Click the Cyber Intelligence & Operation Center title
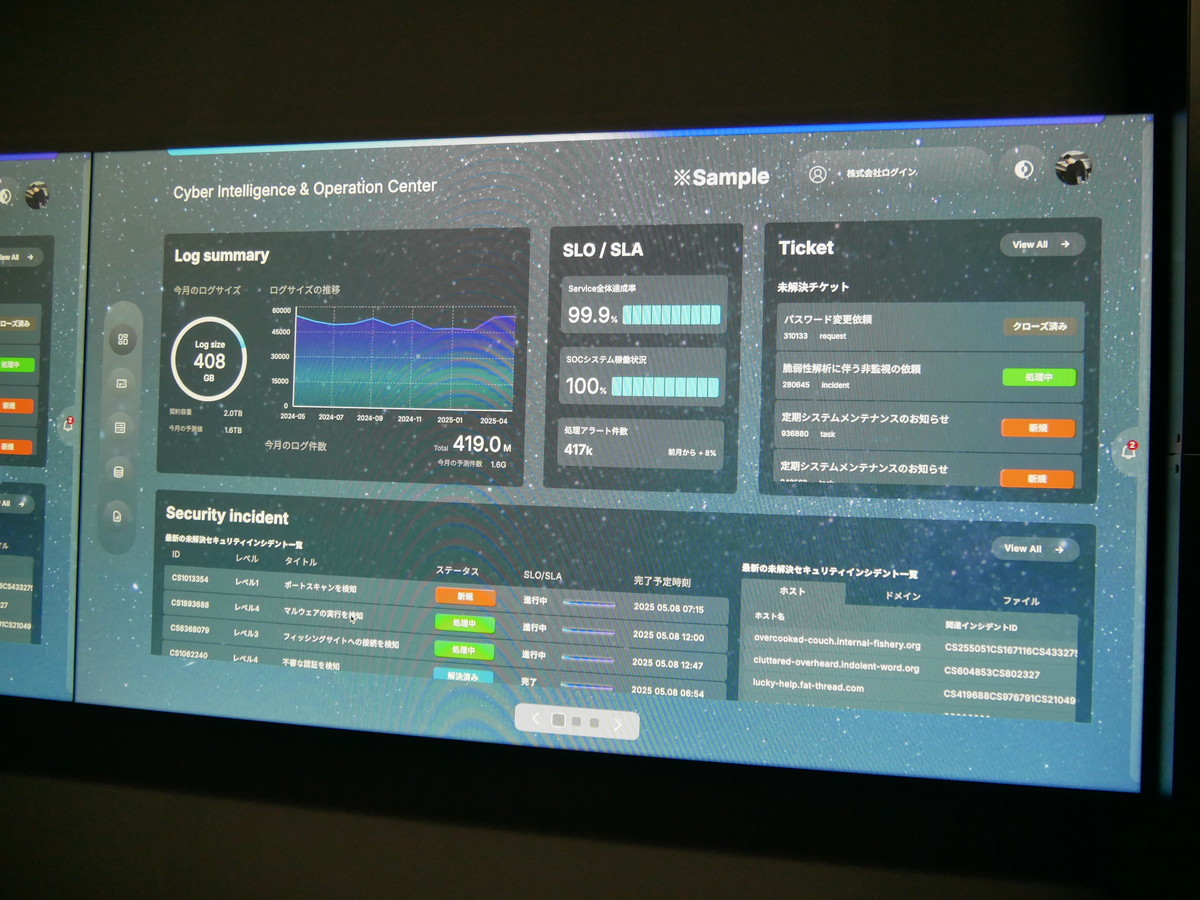Viewport: 1200px width, 900px height. click(x=305, y=188)
